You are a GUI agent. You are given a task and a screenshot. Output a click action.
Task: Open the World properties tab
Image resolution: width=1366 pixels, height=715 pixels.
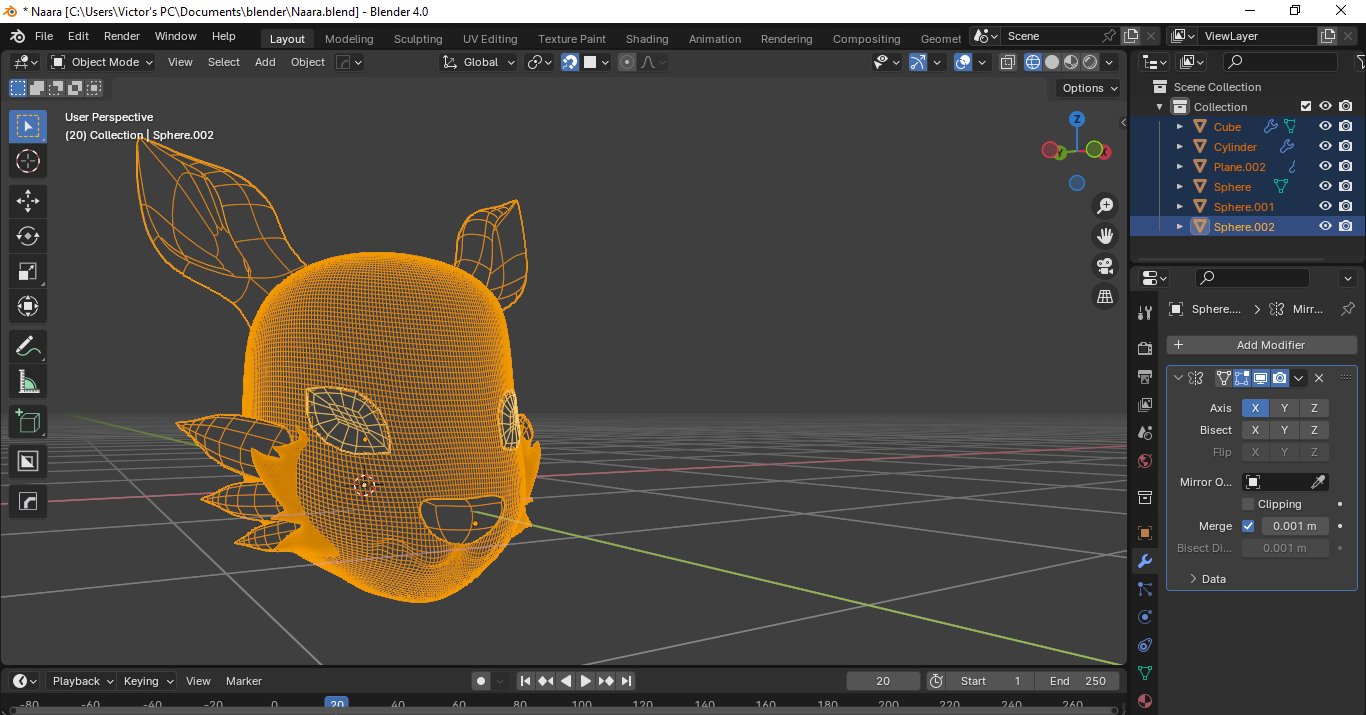(1145, 461)
